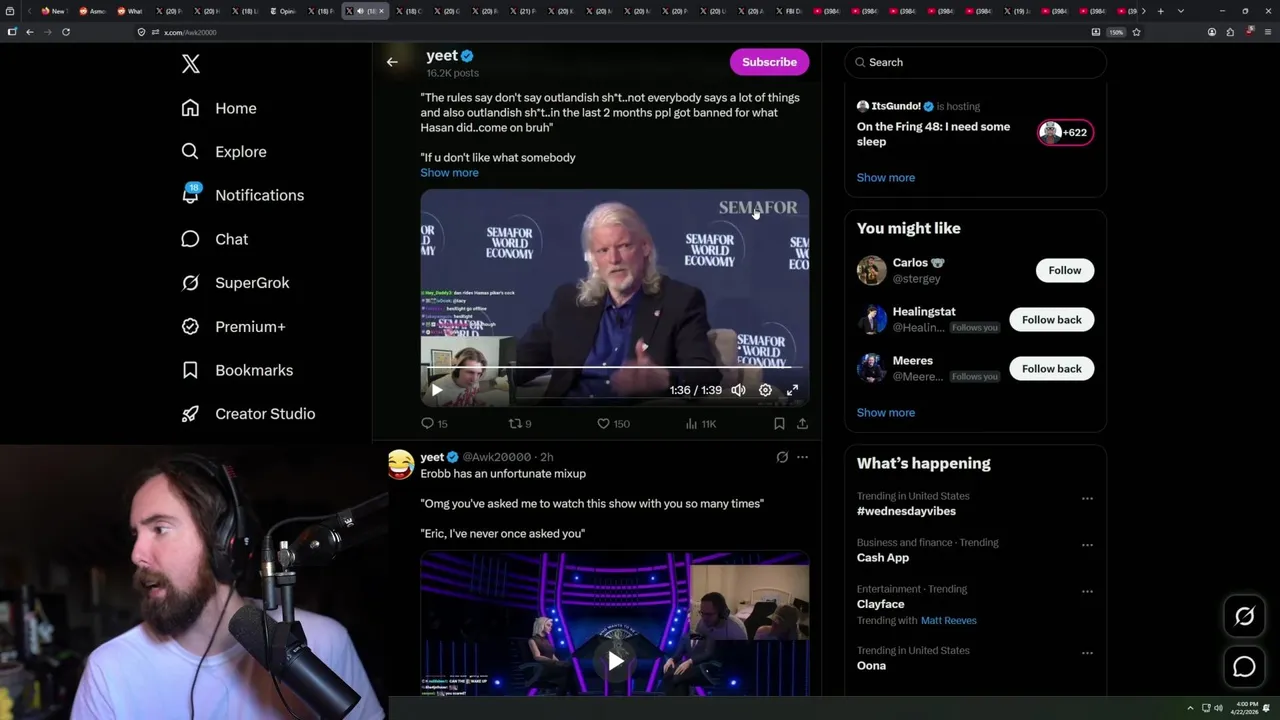Image resolution: width=1280 pixels, height=720 pixels.
Task: Open the video settings gear
Action: click(765, 390)
